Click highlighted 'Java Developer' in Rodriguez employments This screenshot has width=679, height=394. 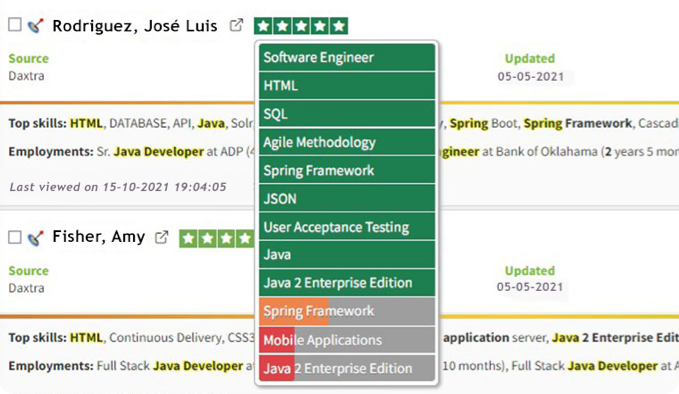point(158,152)
